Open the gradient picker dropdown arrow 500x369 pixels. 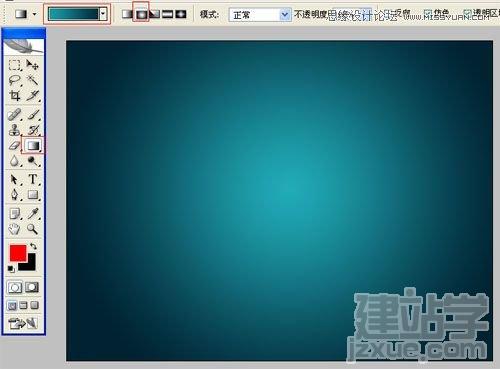point(103,14)
